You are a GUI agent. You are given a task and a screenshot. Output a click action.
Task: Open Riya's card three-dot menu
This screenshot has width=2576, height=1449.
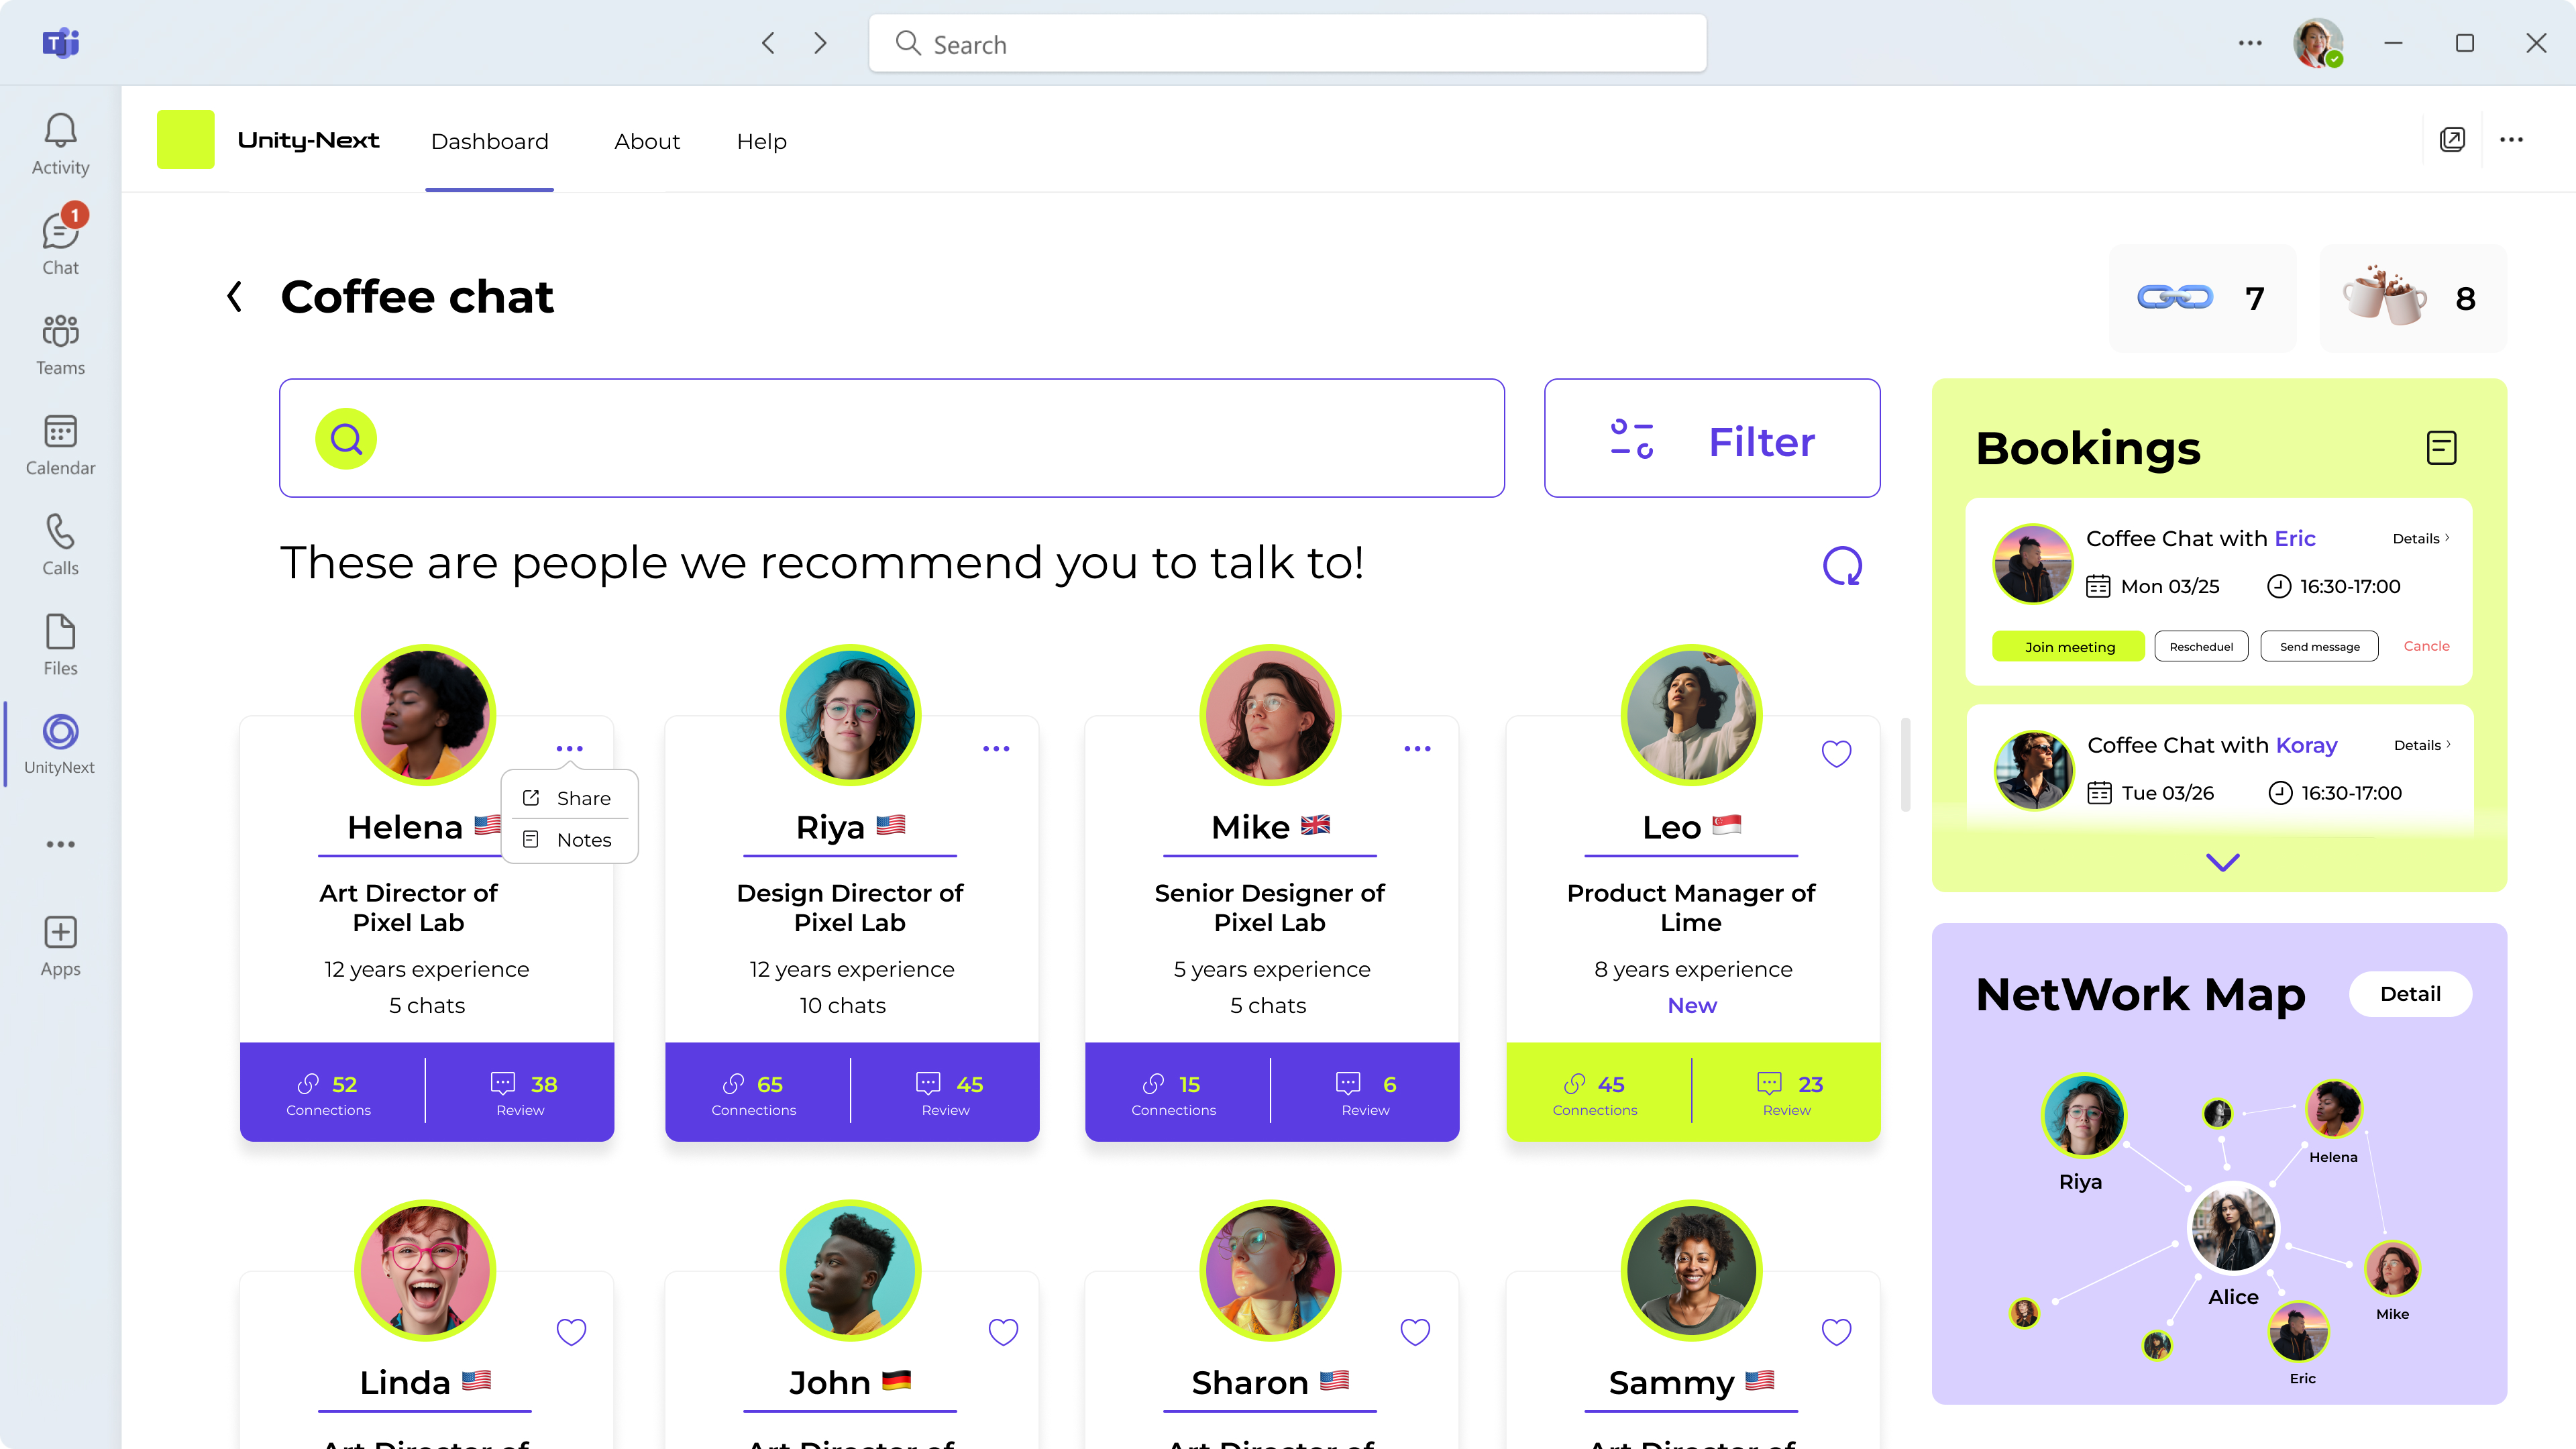tap(996, 749)
